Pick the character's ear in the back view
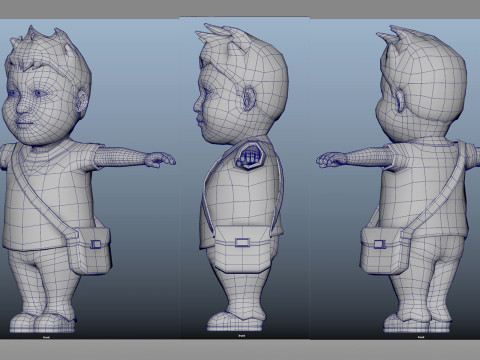Image resolution: width=480 pixels, height=360 pixels. tap(400, 100)
